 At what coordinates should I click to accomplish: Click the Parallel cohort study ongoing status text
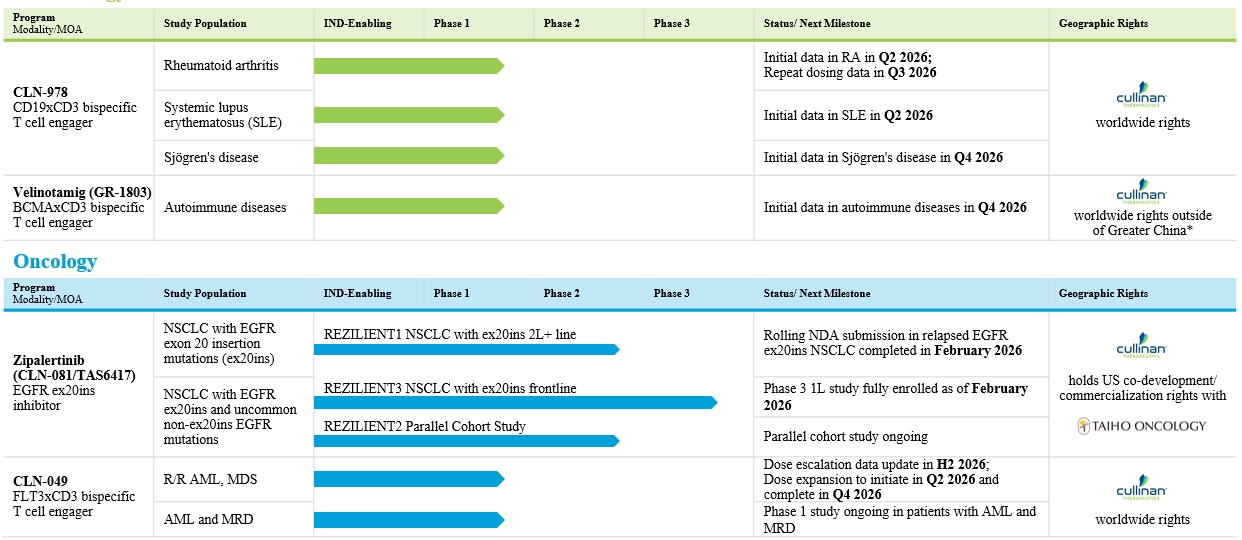pos(846,436)
